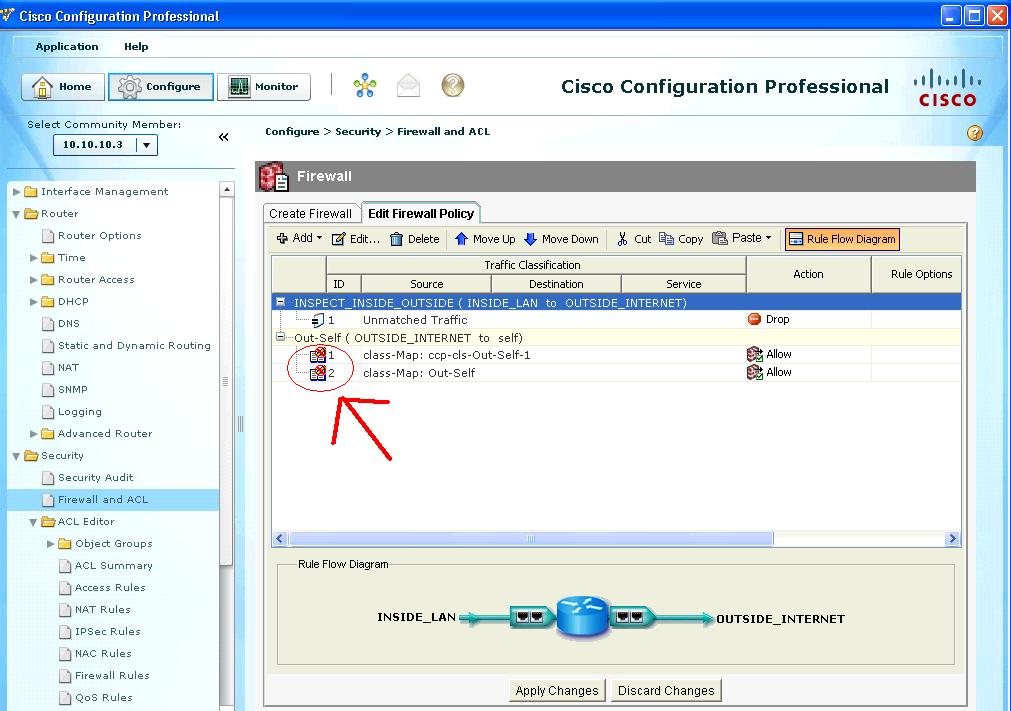Click the router icon in flow diagram
1011x711 pixels.
pos(583,617)
